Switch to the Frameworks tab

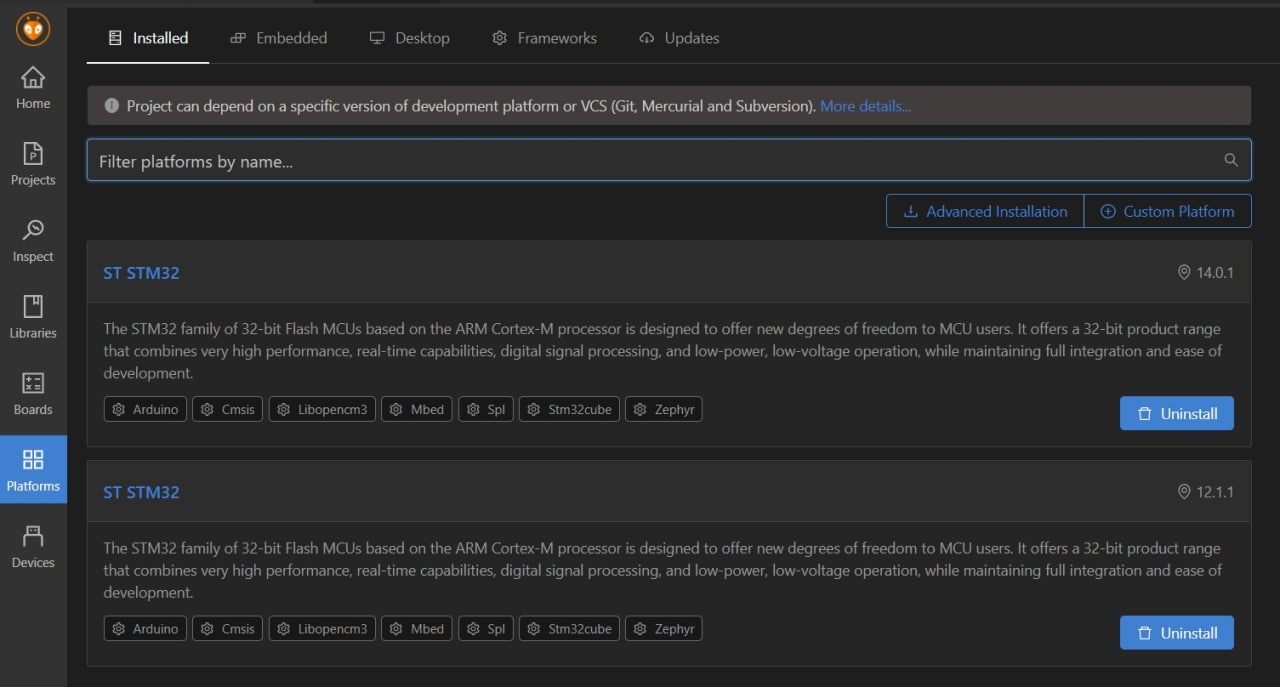(544, 38)
